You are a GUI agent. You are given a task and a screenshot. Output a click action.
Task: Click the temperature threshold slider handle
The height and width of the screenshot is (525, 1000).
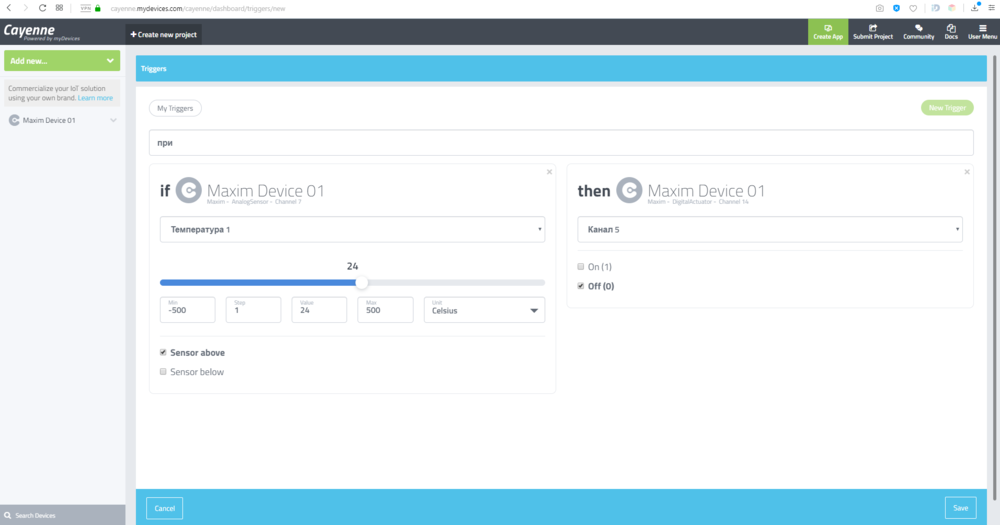pyautogui.click(x=361, y=283)
